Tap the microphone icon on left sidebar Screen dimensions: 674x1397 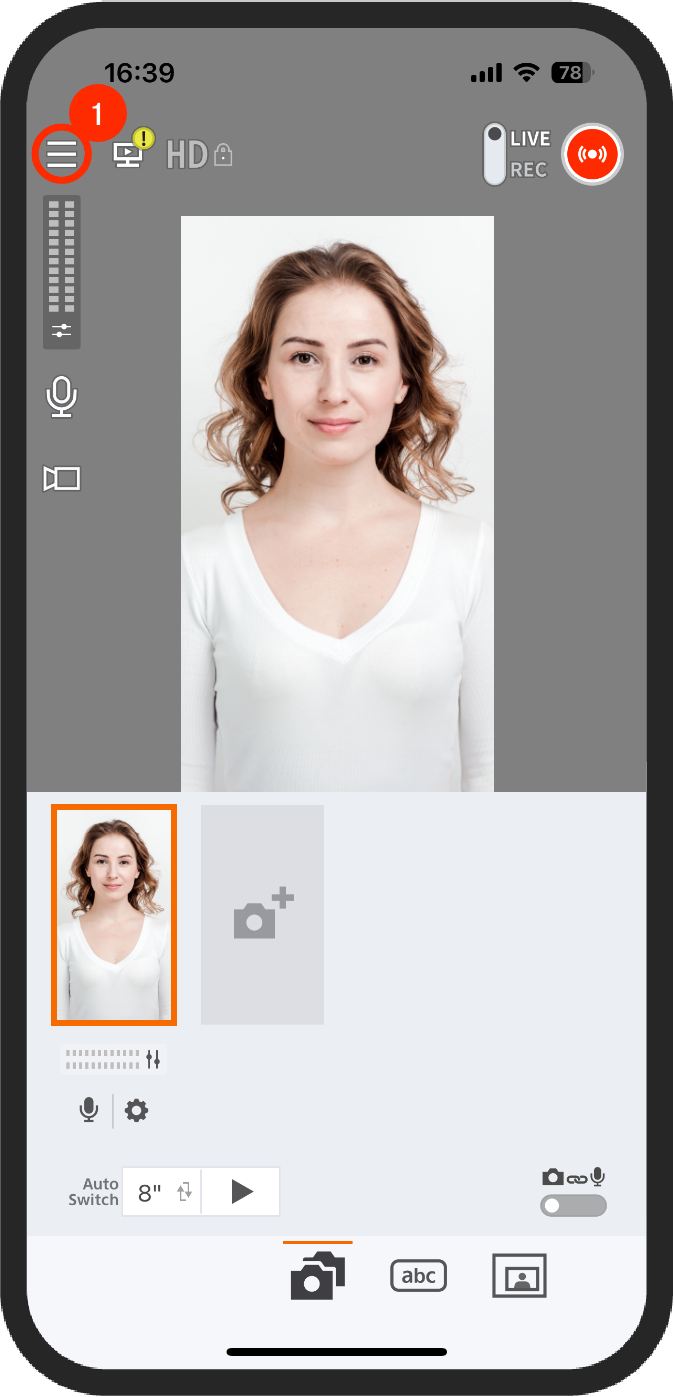tap(62, 397)
